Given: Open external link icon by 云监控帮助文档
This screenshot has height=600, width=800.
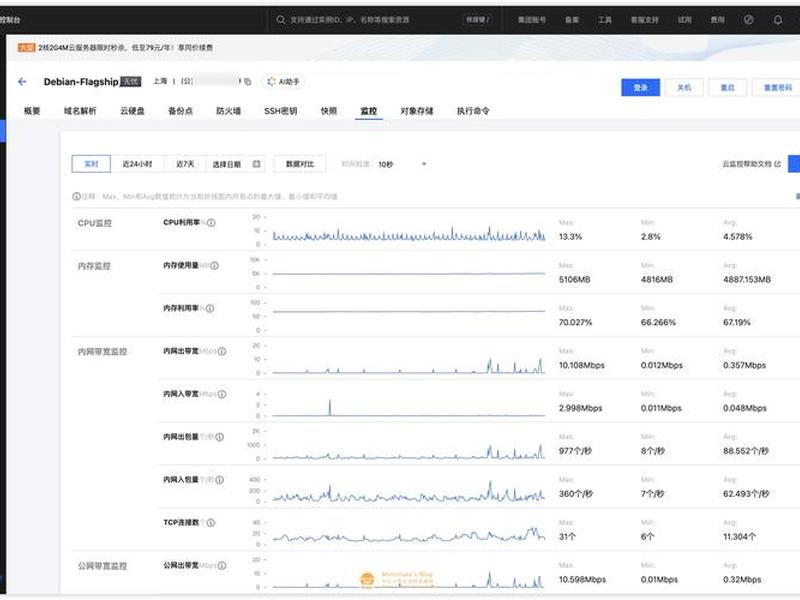Looking at the screenshot, I should coord(778,164).
